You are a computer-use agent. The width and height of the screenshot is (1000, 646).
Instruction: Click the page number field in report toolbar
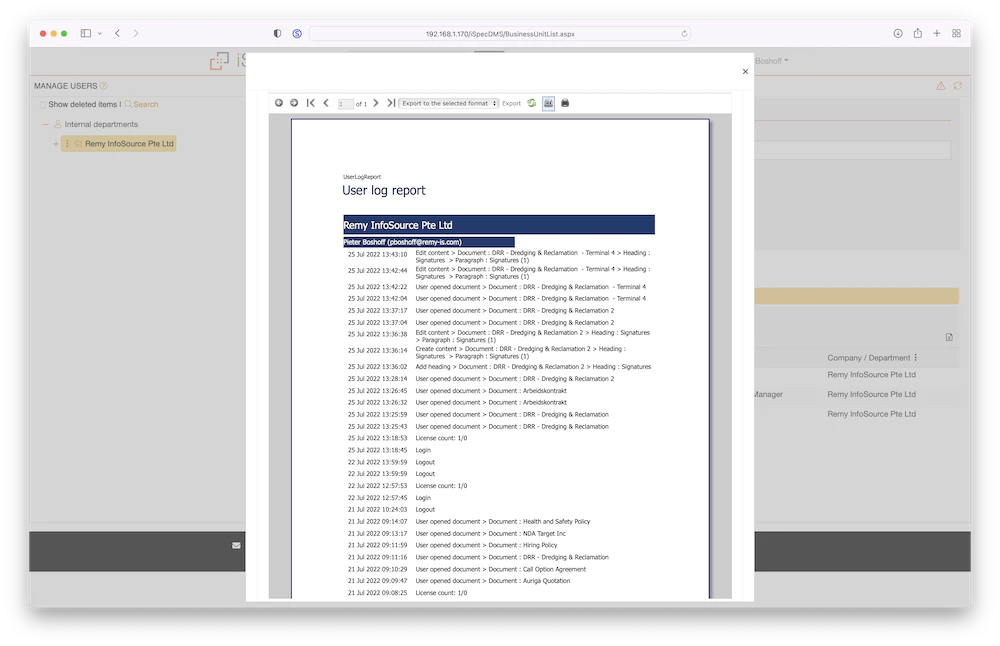coord(345,103)
